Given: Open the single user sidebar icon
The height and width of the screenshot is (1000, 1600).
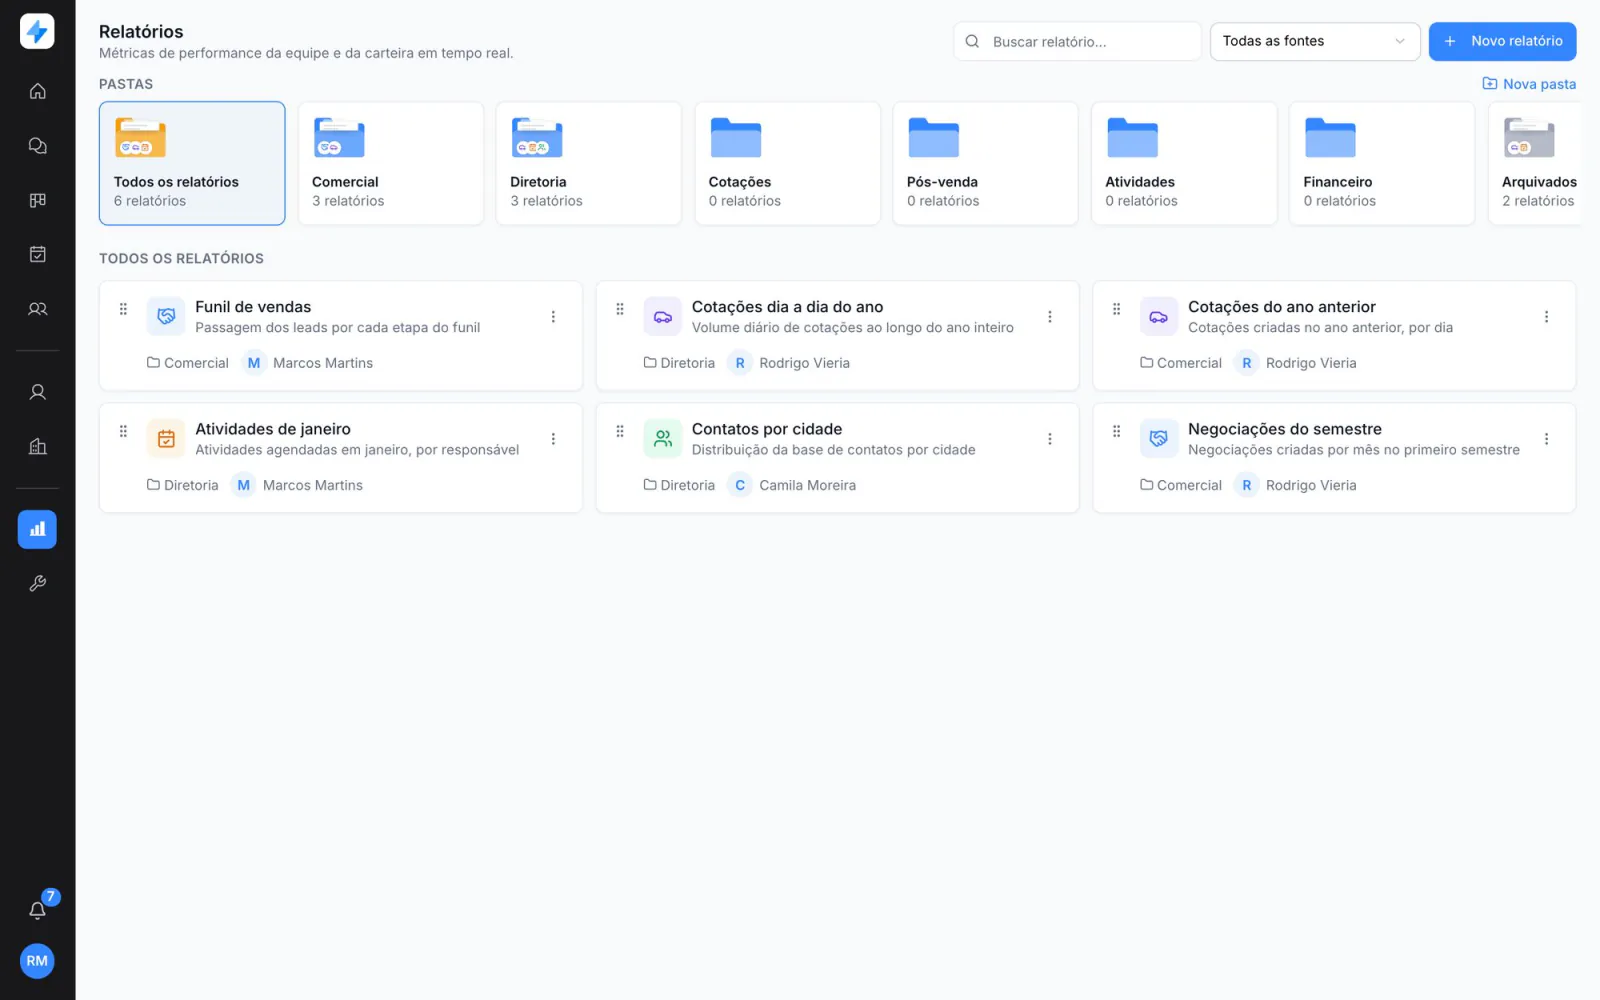Looking at the screenshot, I should click(37, 392).
